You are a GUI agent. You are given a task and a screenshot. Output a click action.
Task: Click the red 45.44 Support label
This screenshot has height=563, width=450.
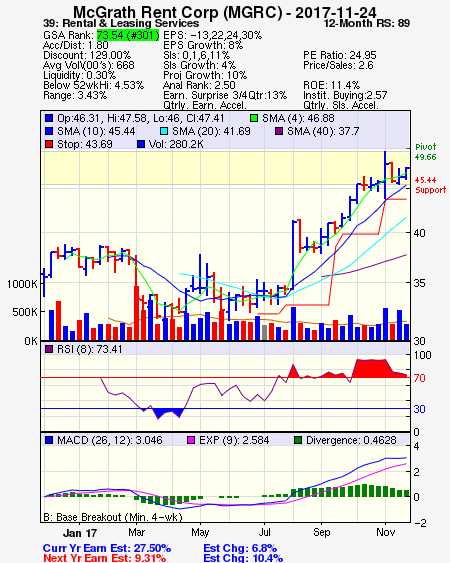pos(431,185)
